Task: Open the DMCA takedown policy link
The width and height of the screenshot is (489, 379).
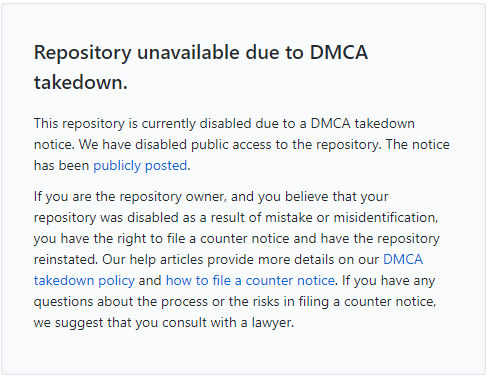Action: click(84, 281)
